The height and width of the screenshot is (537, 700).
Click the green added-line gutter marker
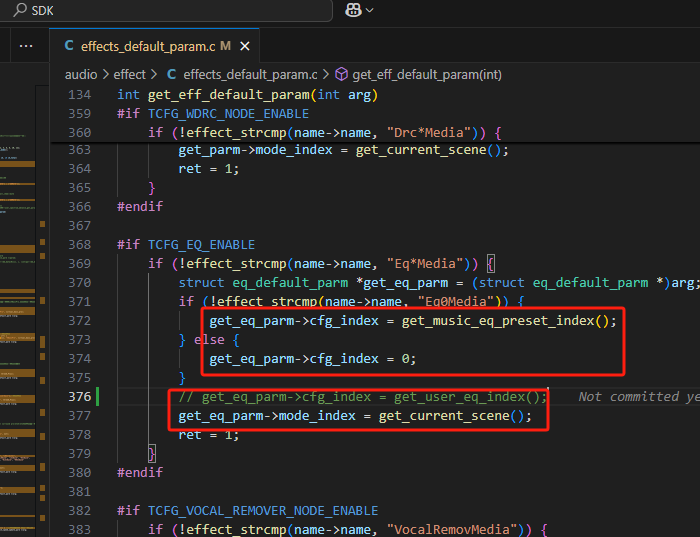(97, 397)
